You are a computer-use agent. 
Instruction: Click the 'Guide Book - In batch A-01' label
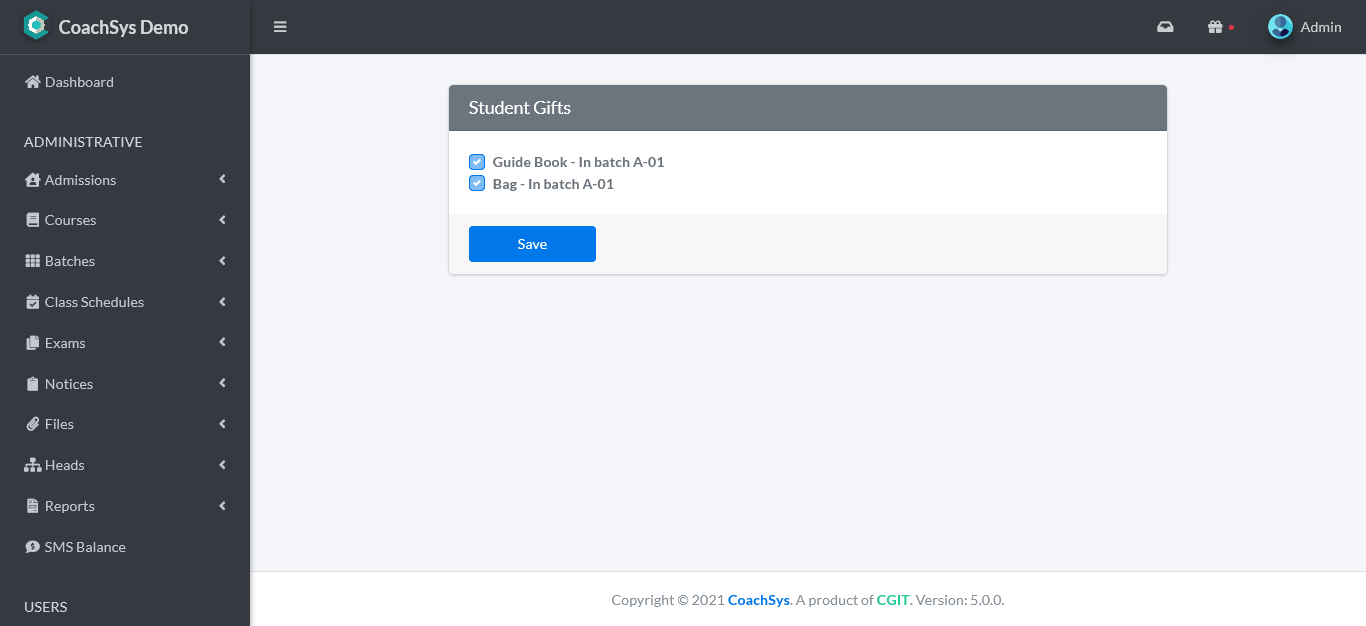[x=578, y=162]
